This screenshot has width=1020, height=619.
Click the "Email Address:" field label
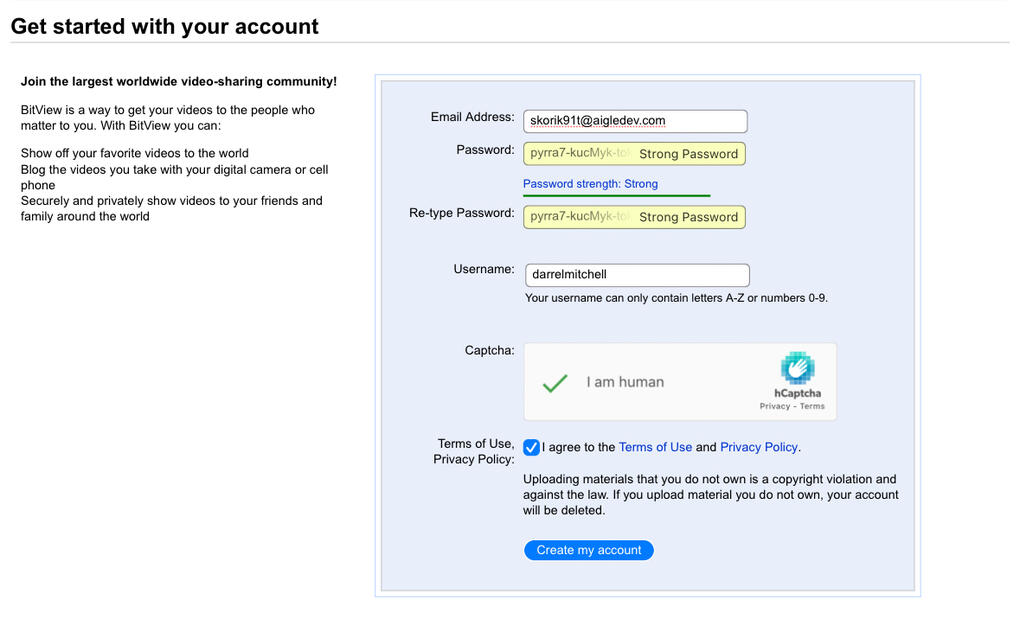click(472, 117)
